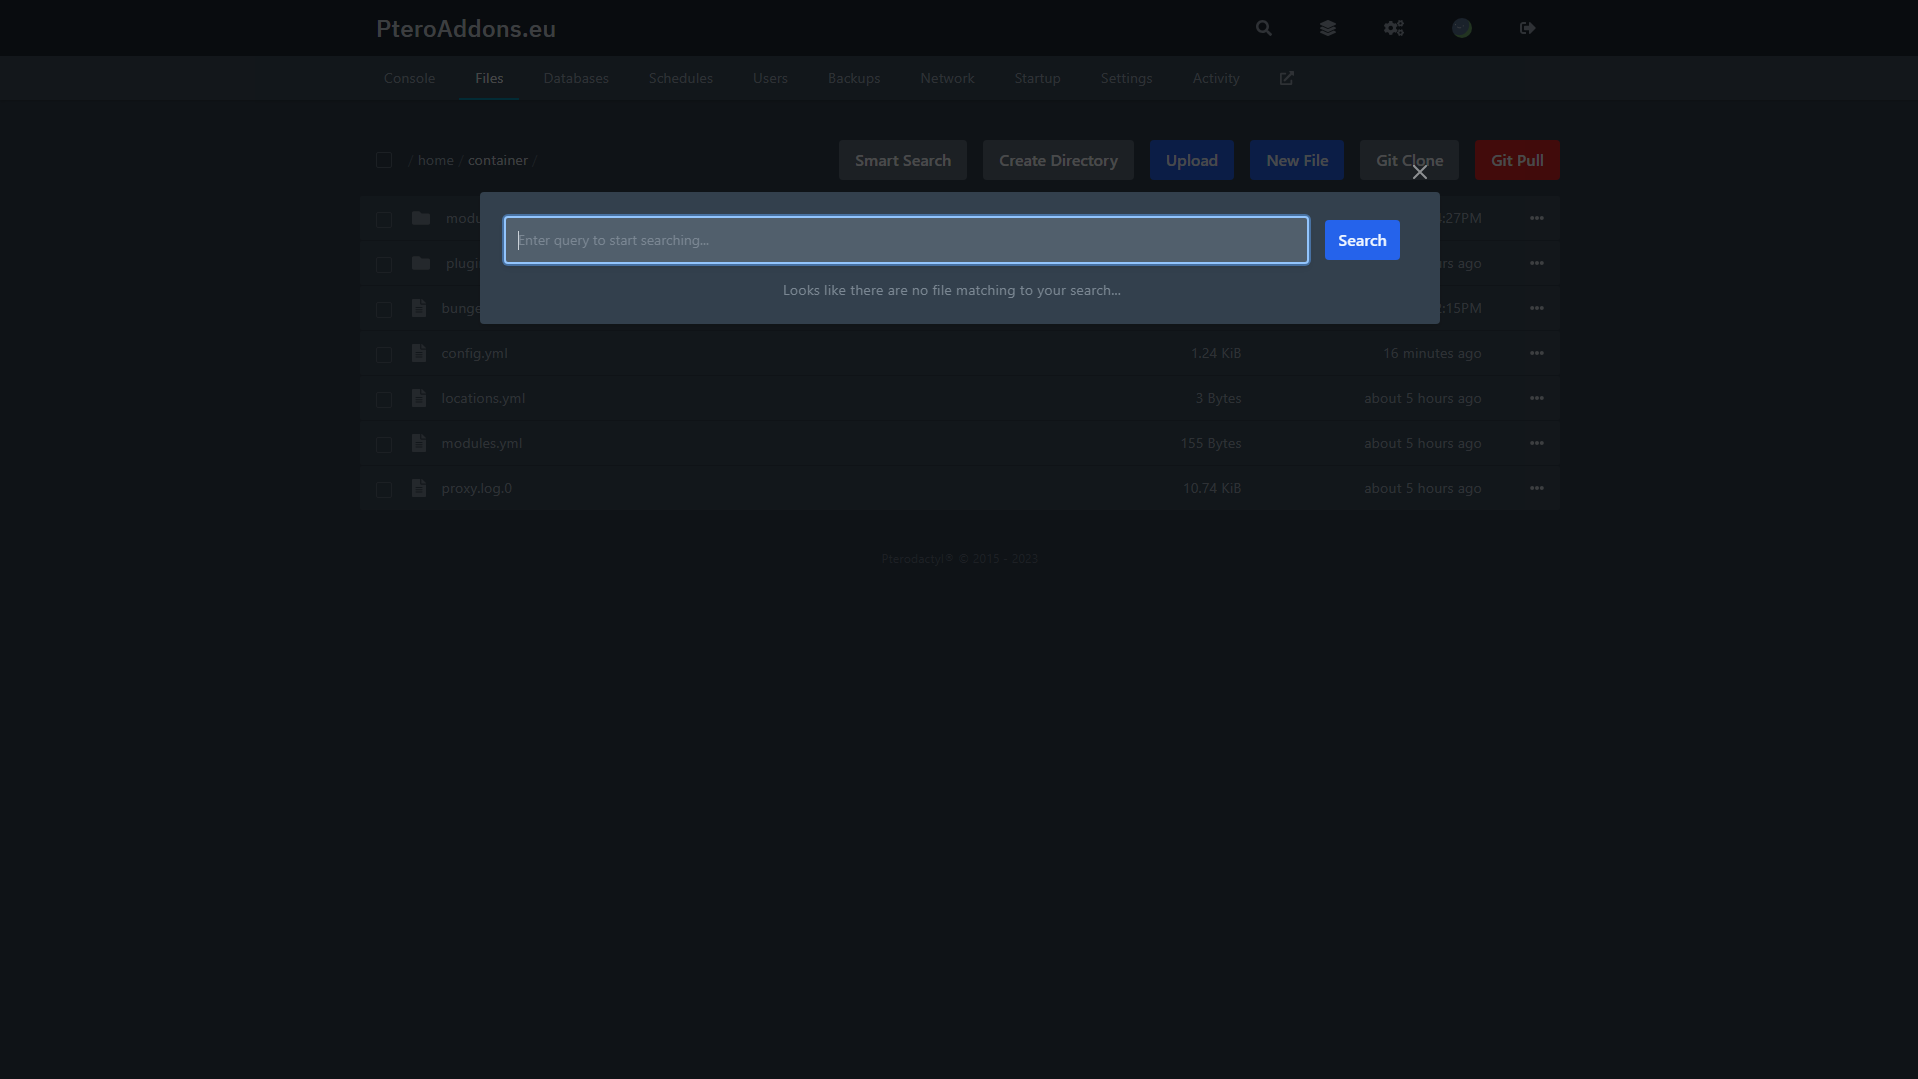1918x1079 pixels.
Task: Close the search dialog with X
Action: click(x=1419, y=172)
